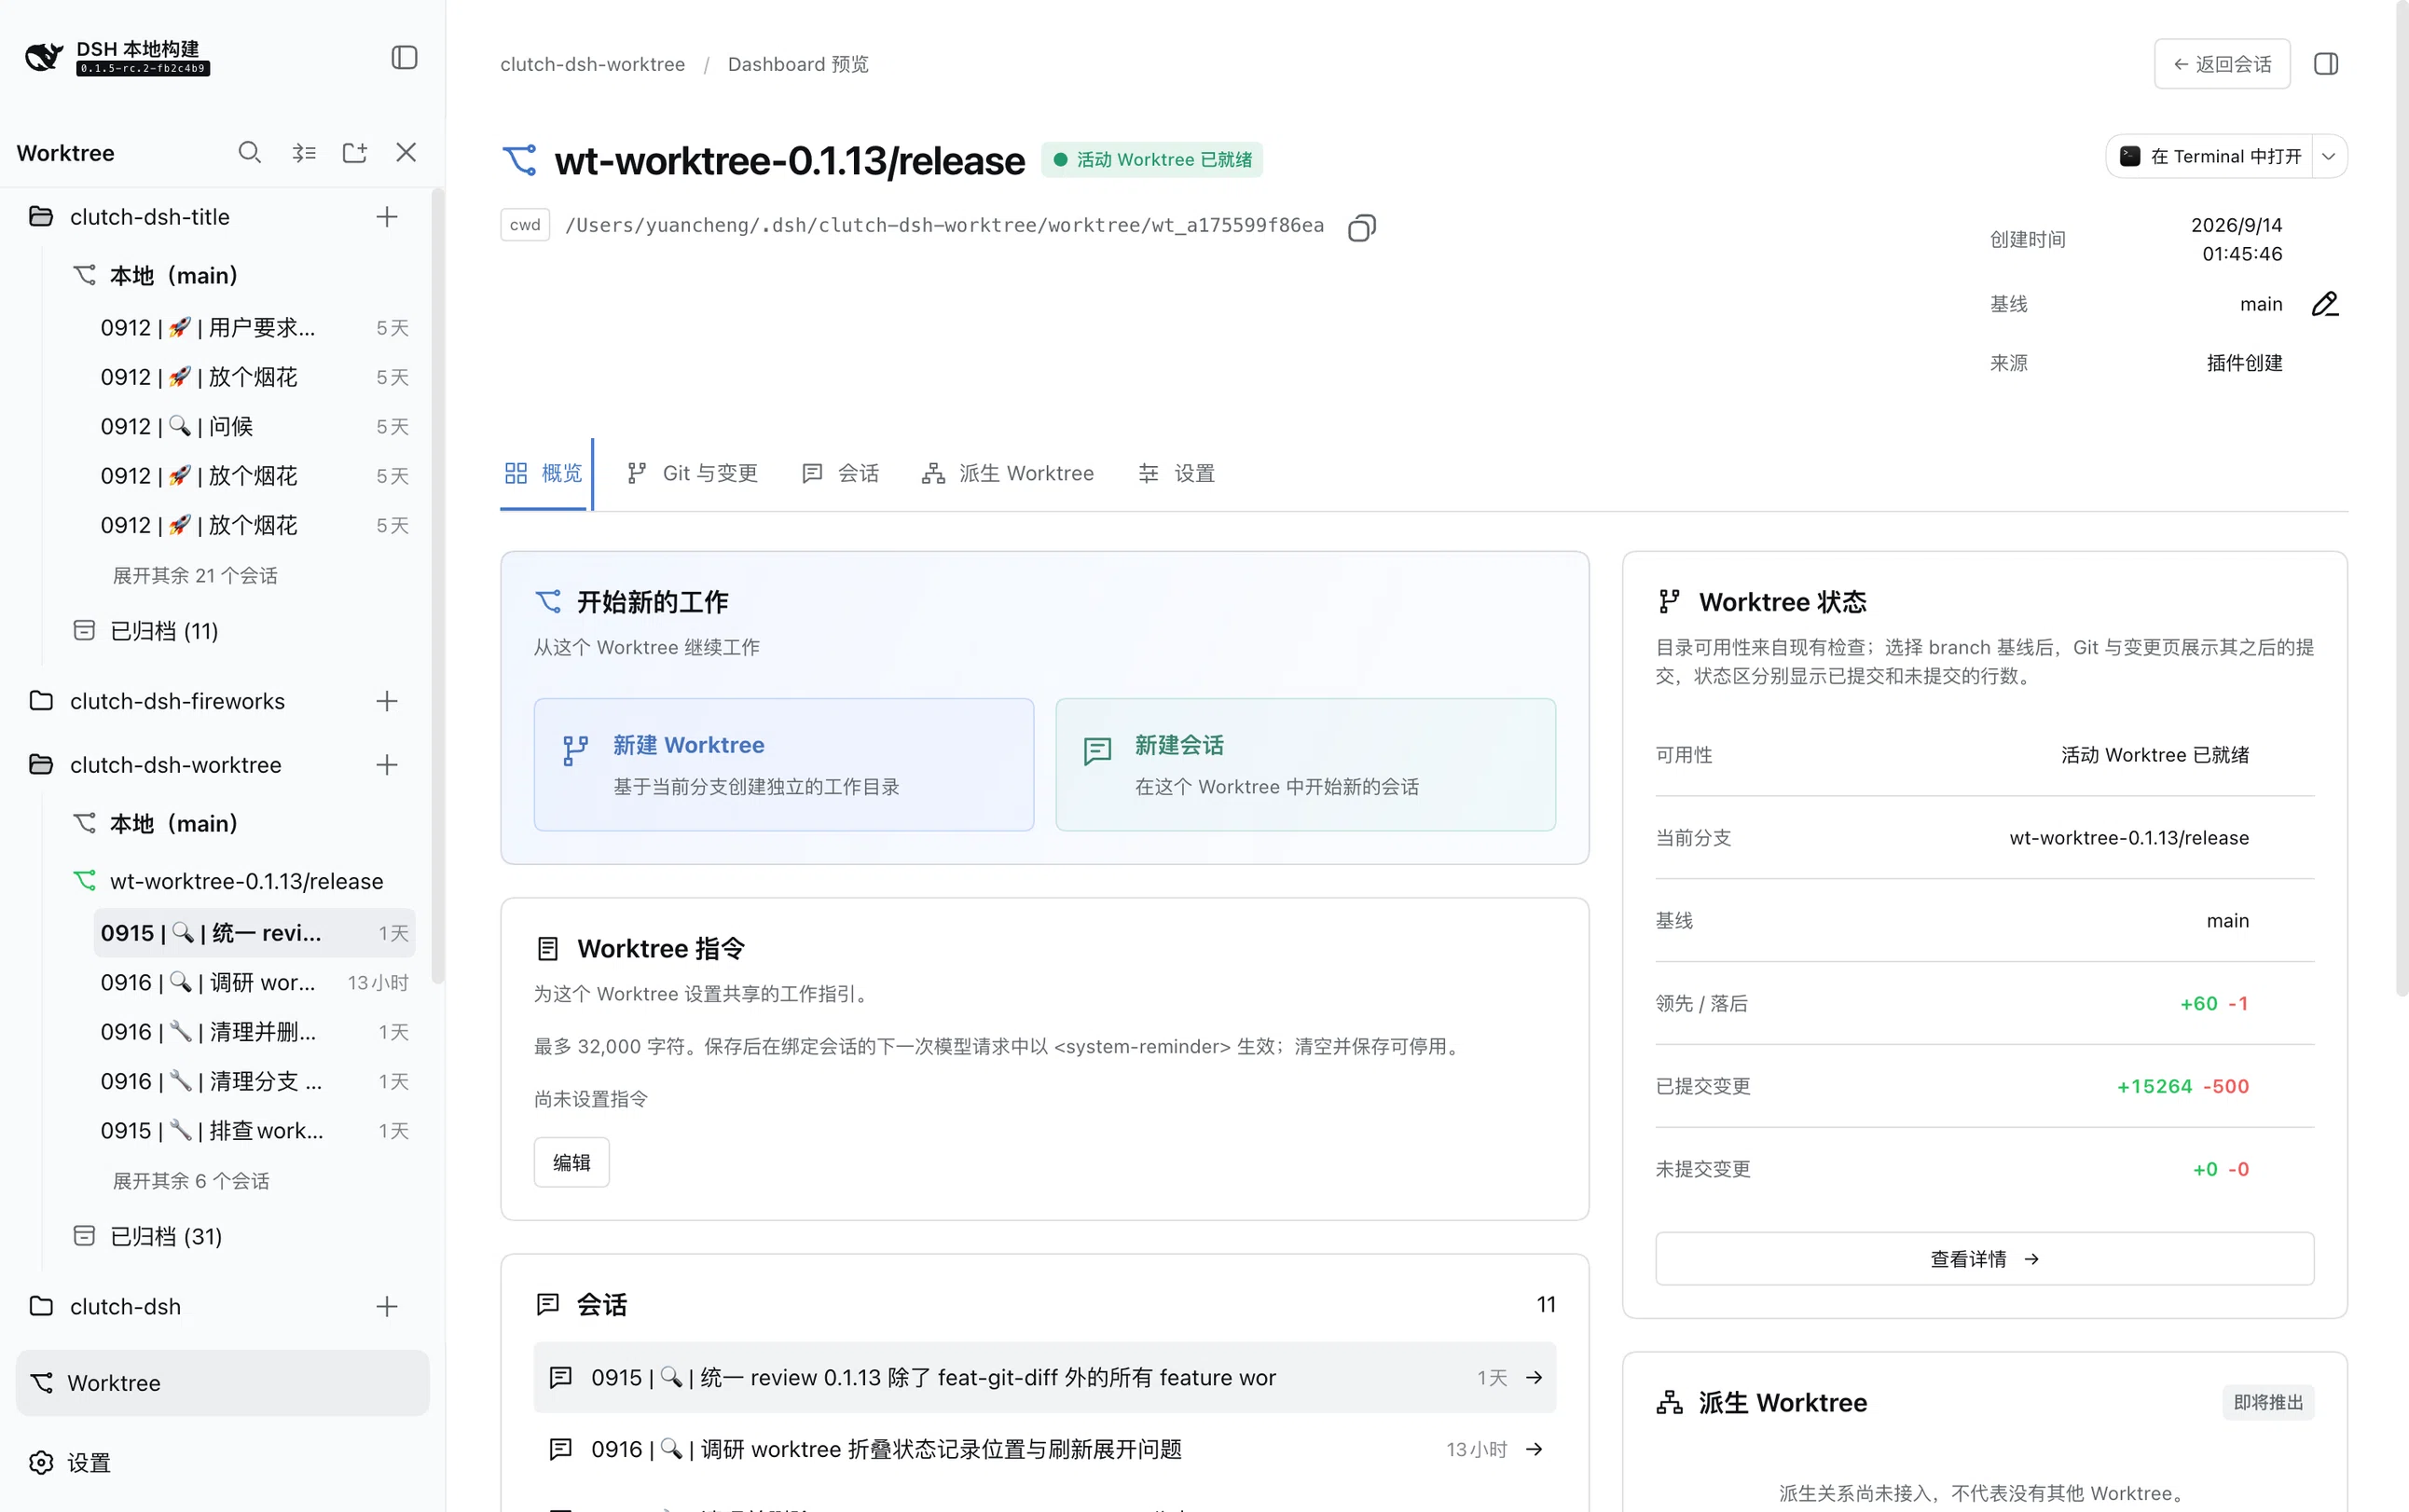Screen dimensions: 2409x1512
Task: Click Dashboard 预览 breadcrumb
Action: click(x=798, y=64)
